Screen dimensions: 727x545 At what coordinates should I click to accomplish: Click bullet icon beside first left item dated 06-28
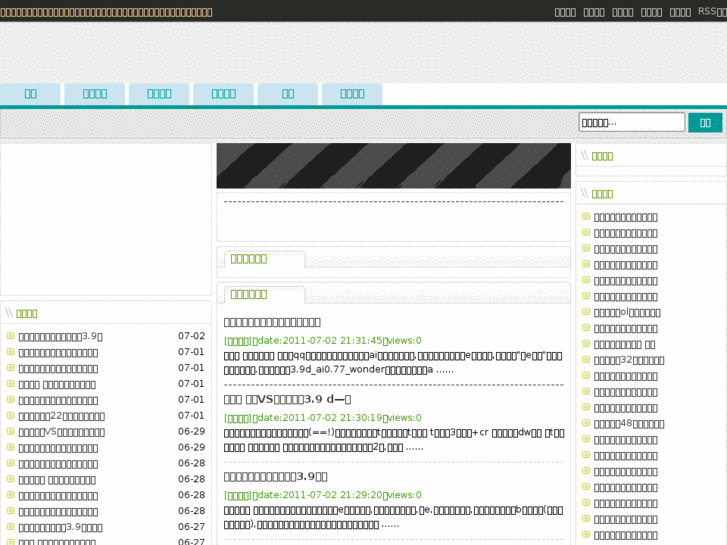pyautogui.click(x=10, y=464)
